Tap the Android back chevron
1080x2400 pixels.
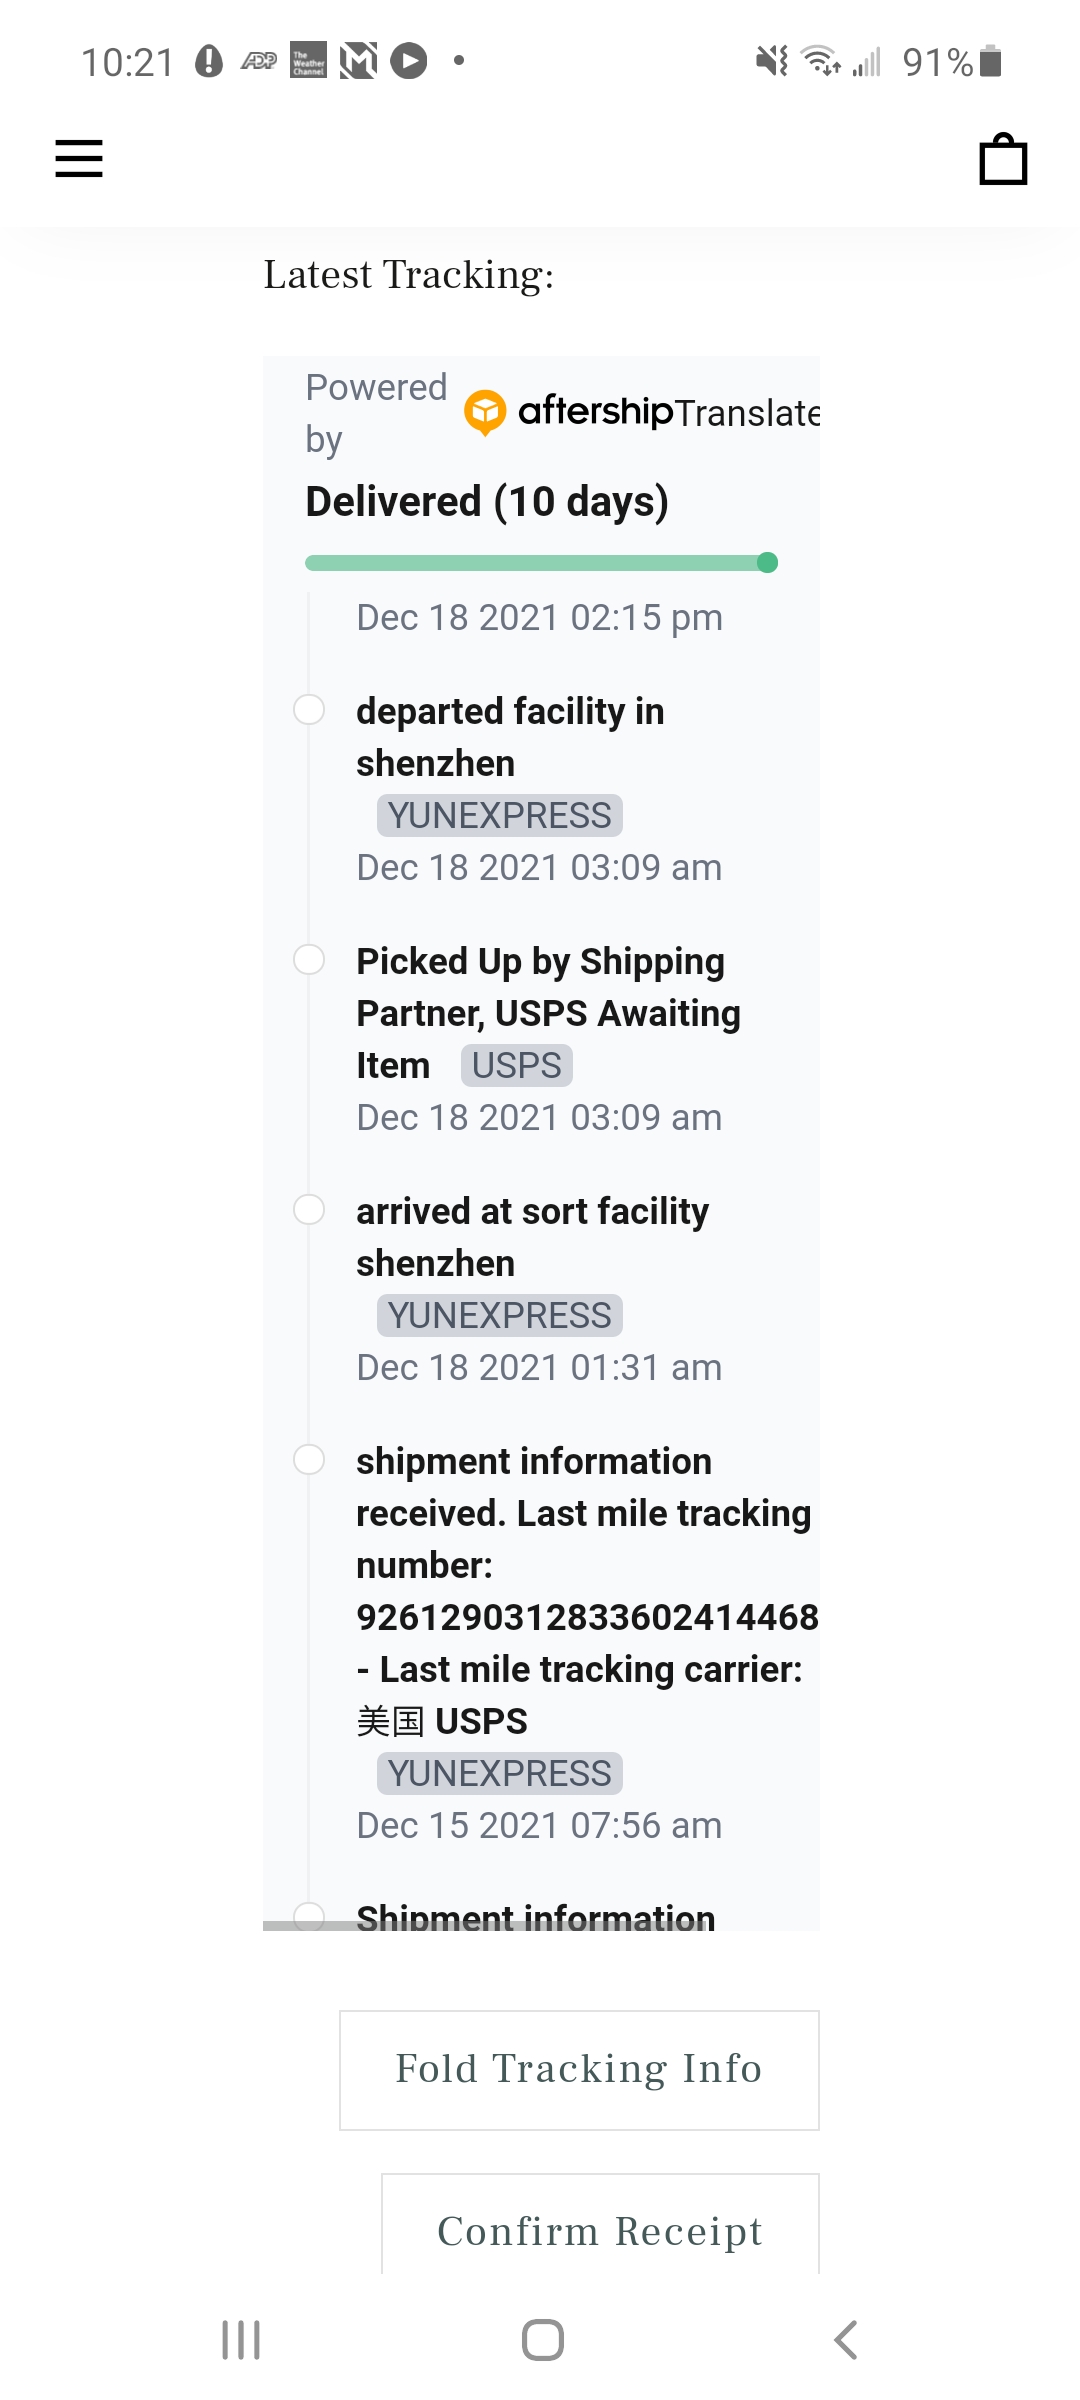point(846,2340)
